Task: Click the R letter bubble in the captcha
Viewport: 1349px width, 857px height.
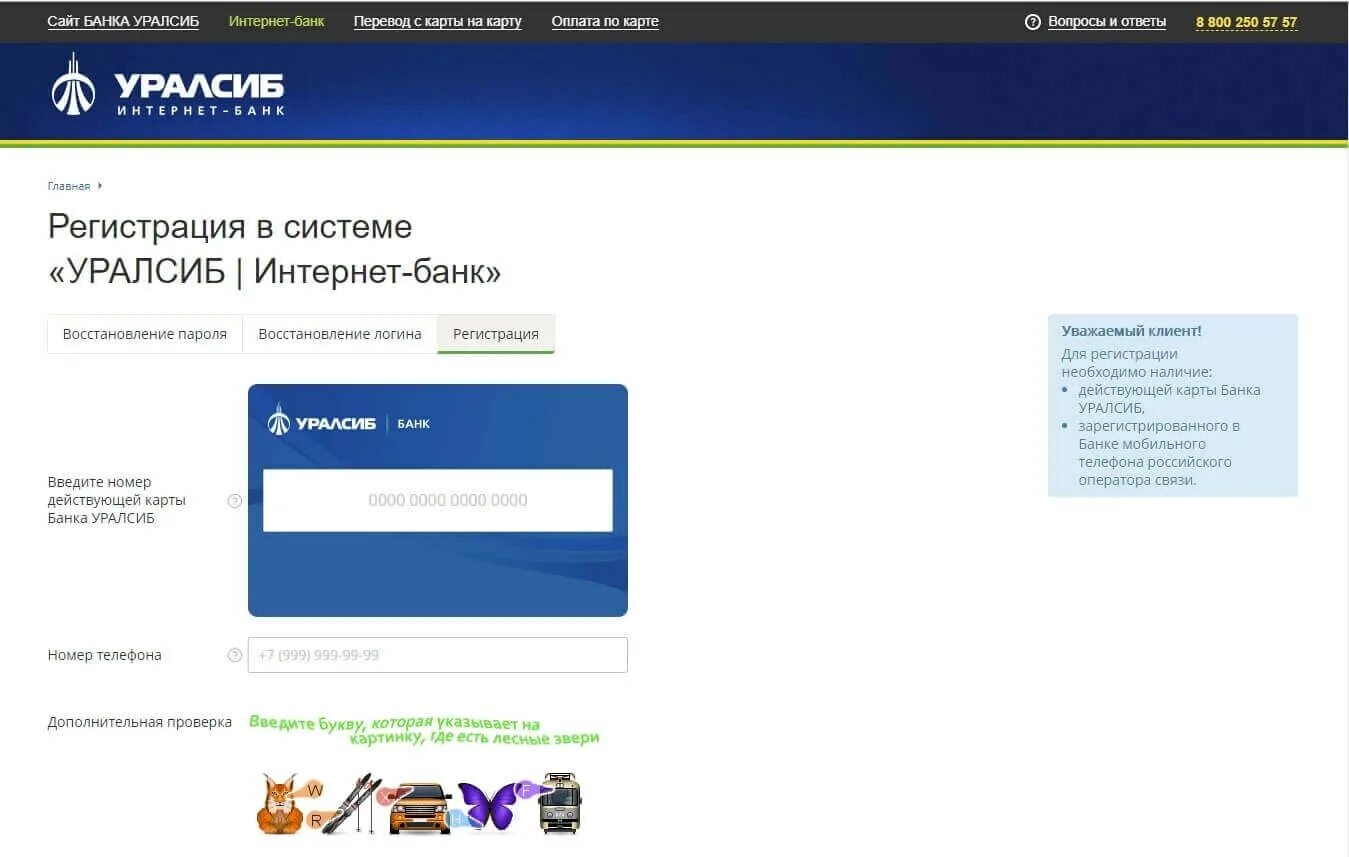Action: pos(316,821)
